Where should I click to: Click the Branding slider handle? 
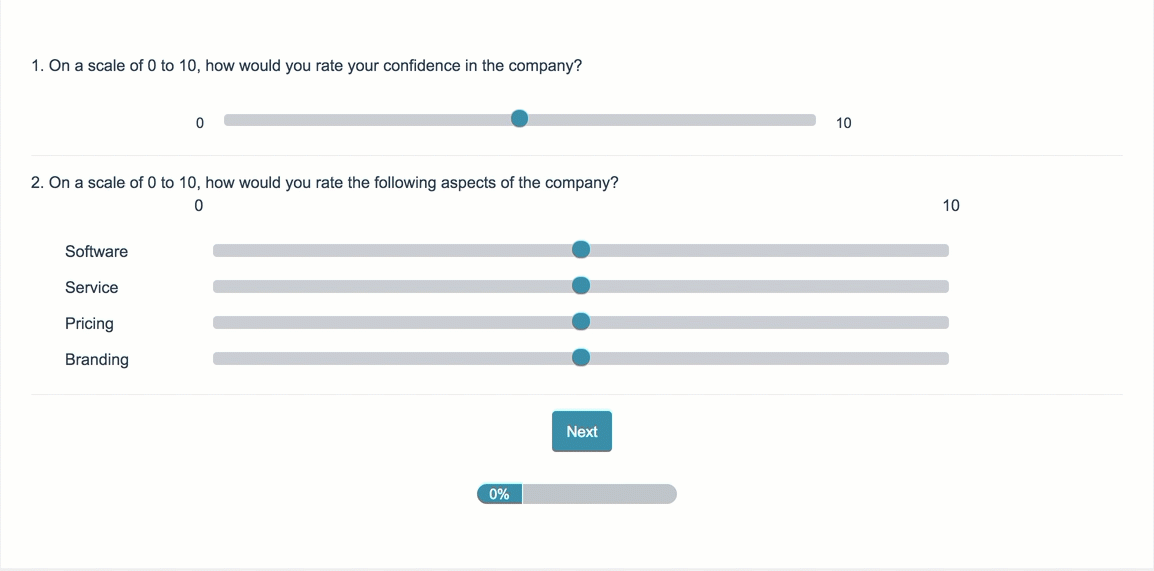(x=581, y=358)
